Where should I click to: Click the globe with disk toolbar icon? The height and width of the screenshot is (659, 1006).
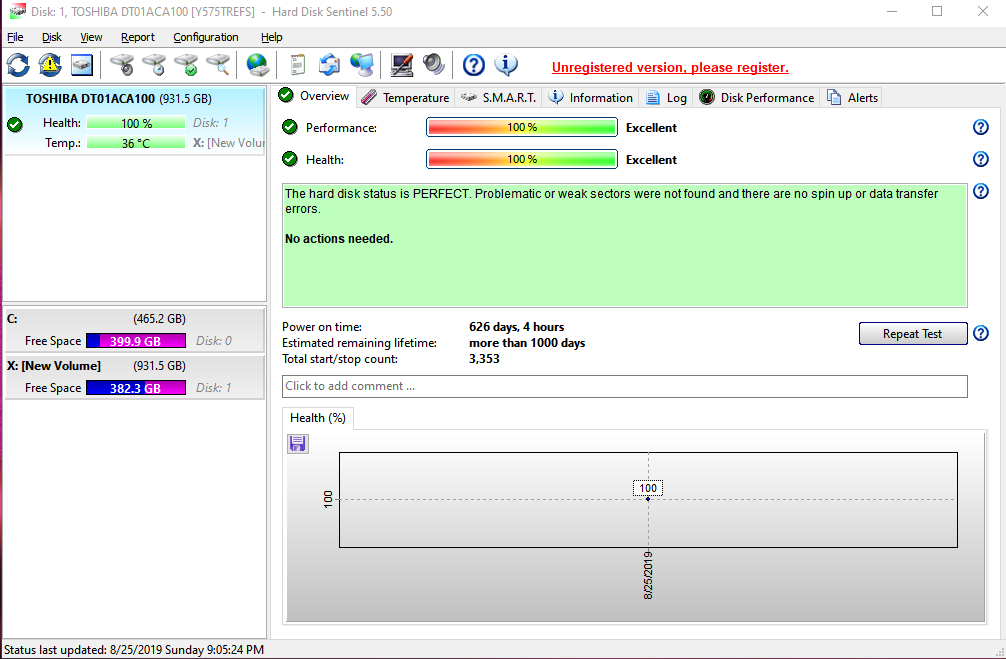[x=257, y=65]
